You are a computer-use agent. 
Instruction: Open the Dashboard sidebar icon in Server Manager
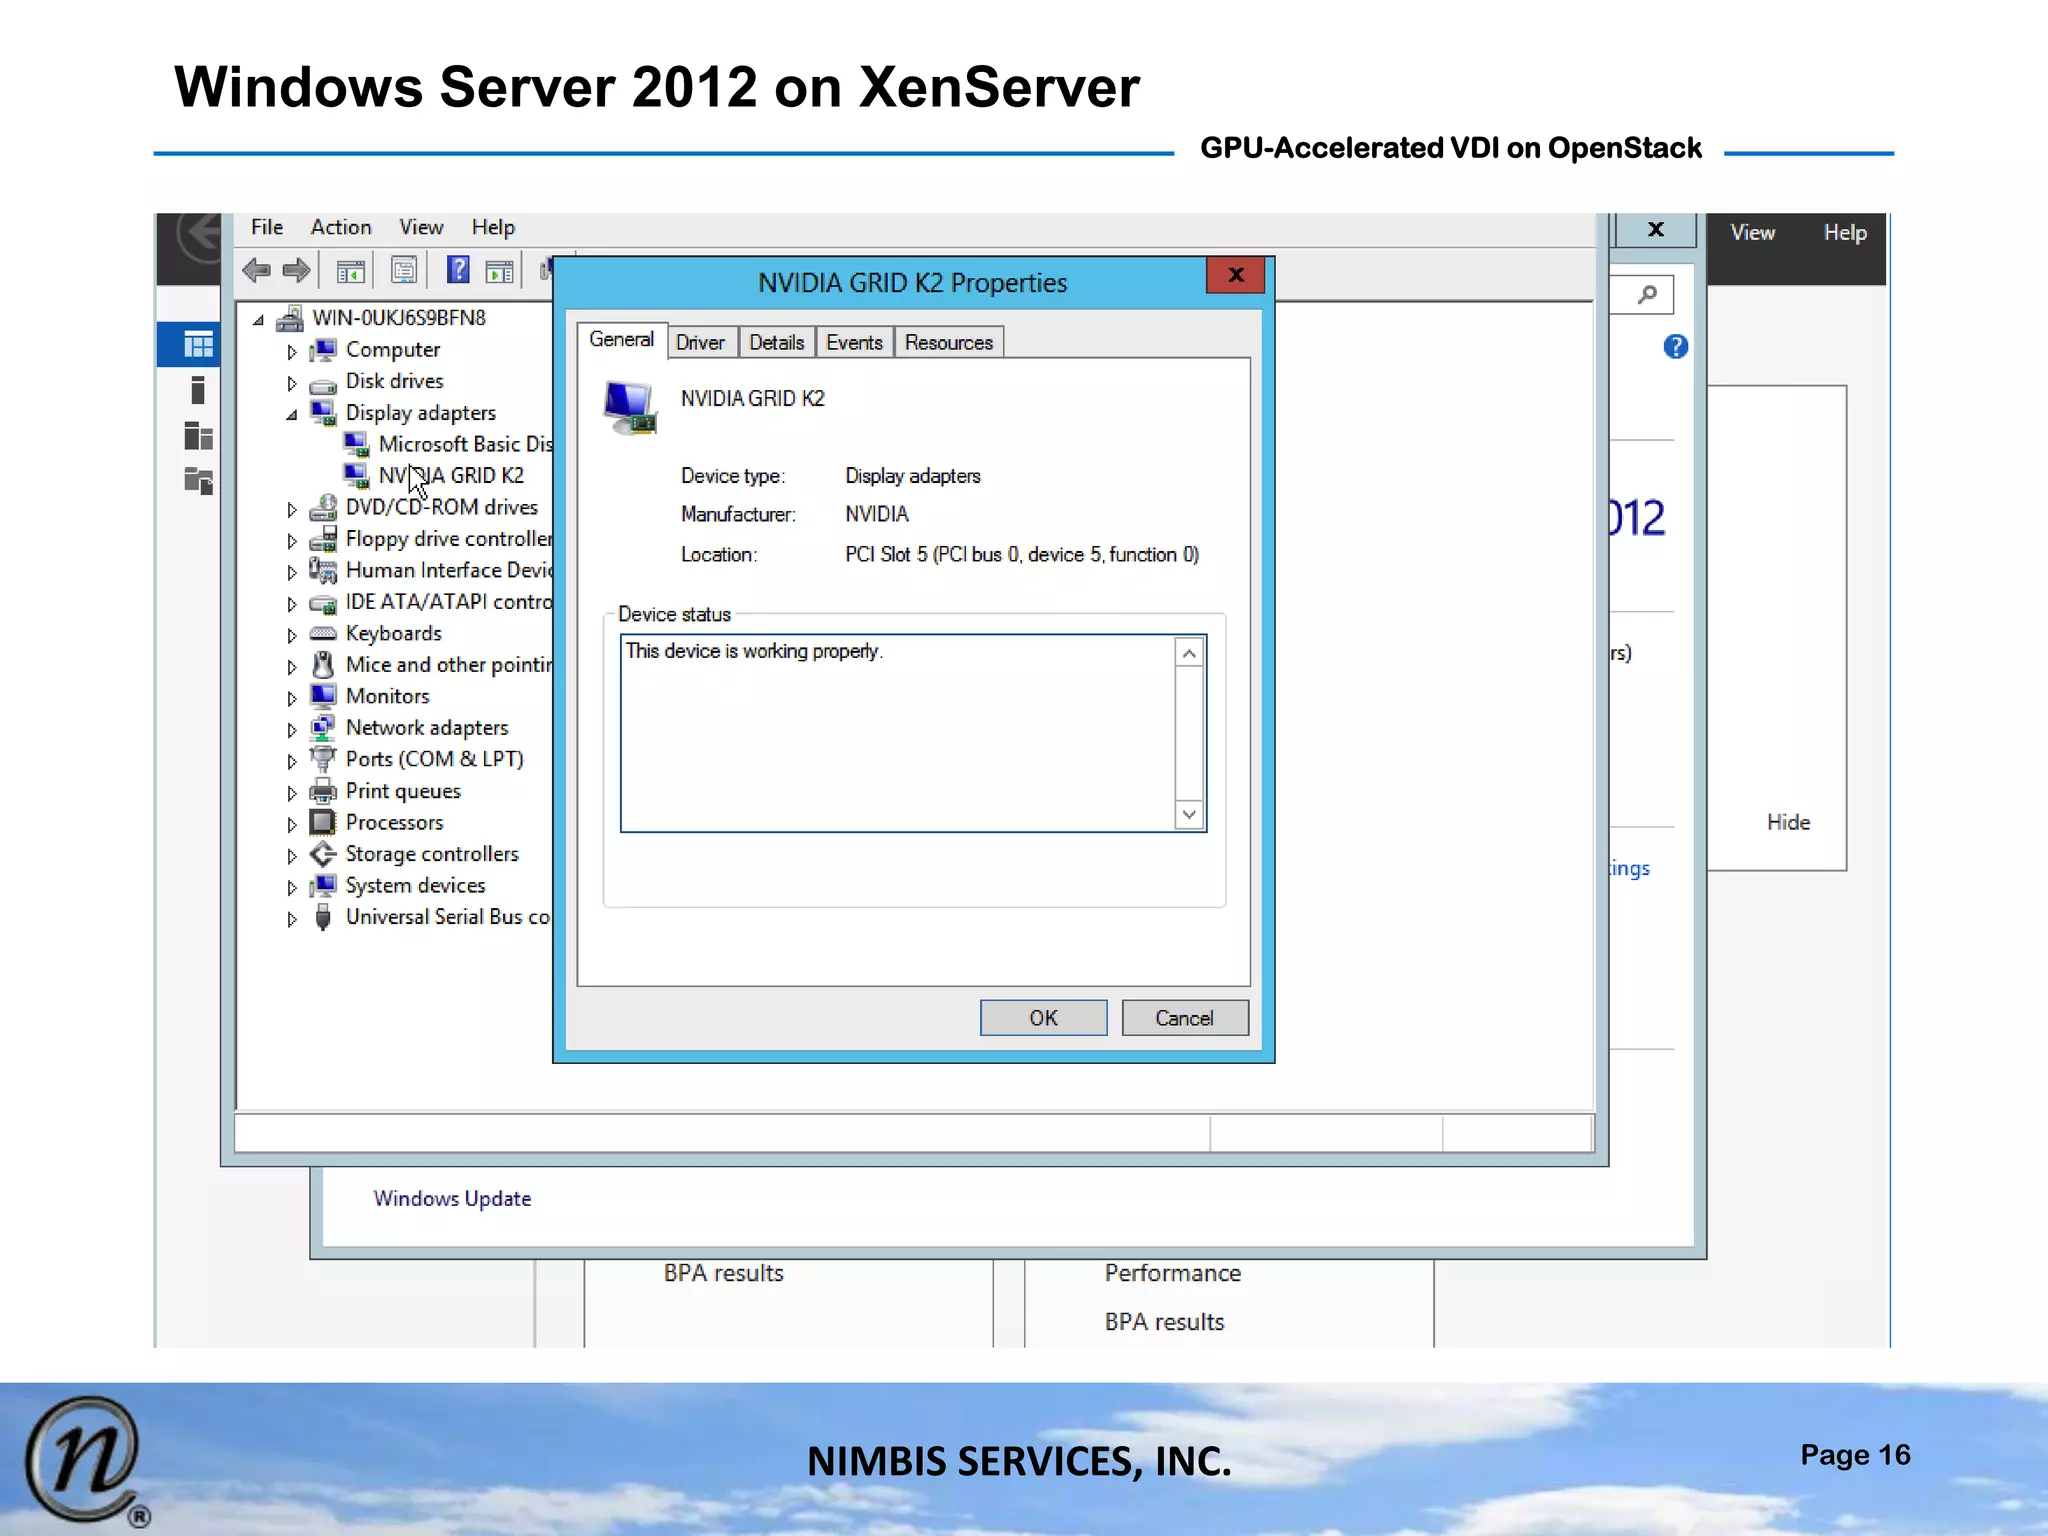point(198,345)
